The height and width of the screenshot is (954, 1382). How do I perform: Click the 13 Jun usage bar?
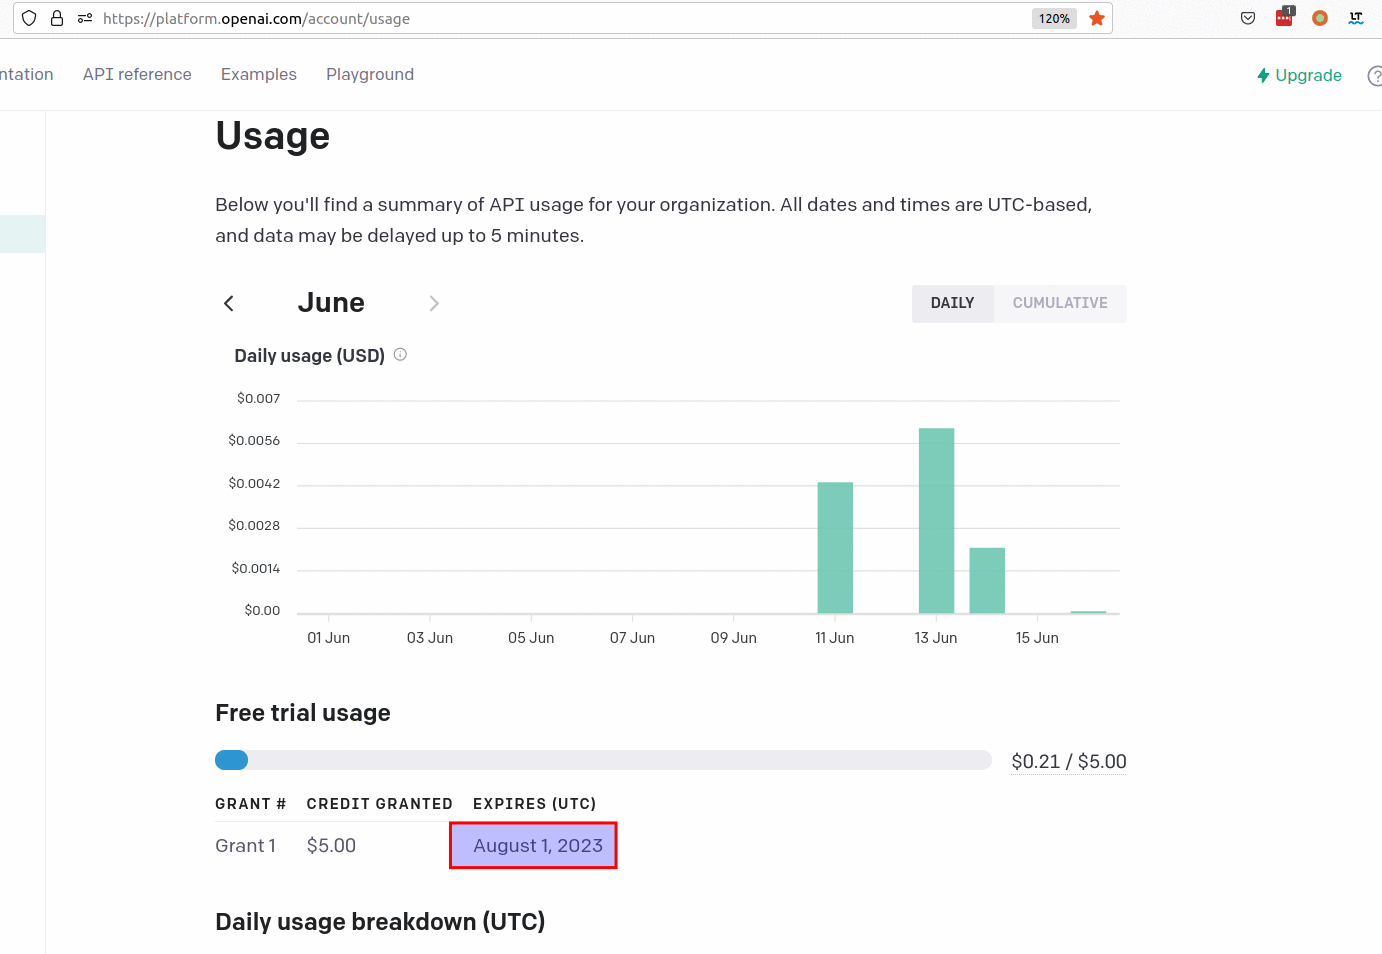936,520
